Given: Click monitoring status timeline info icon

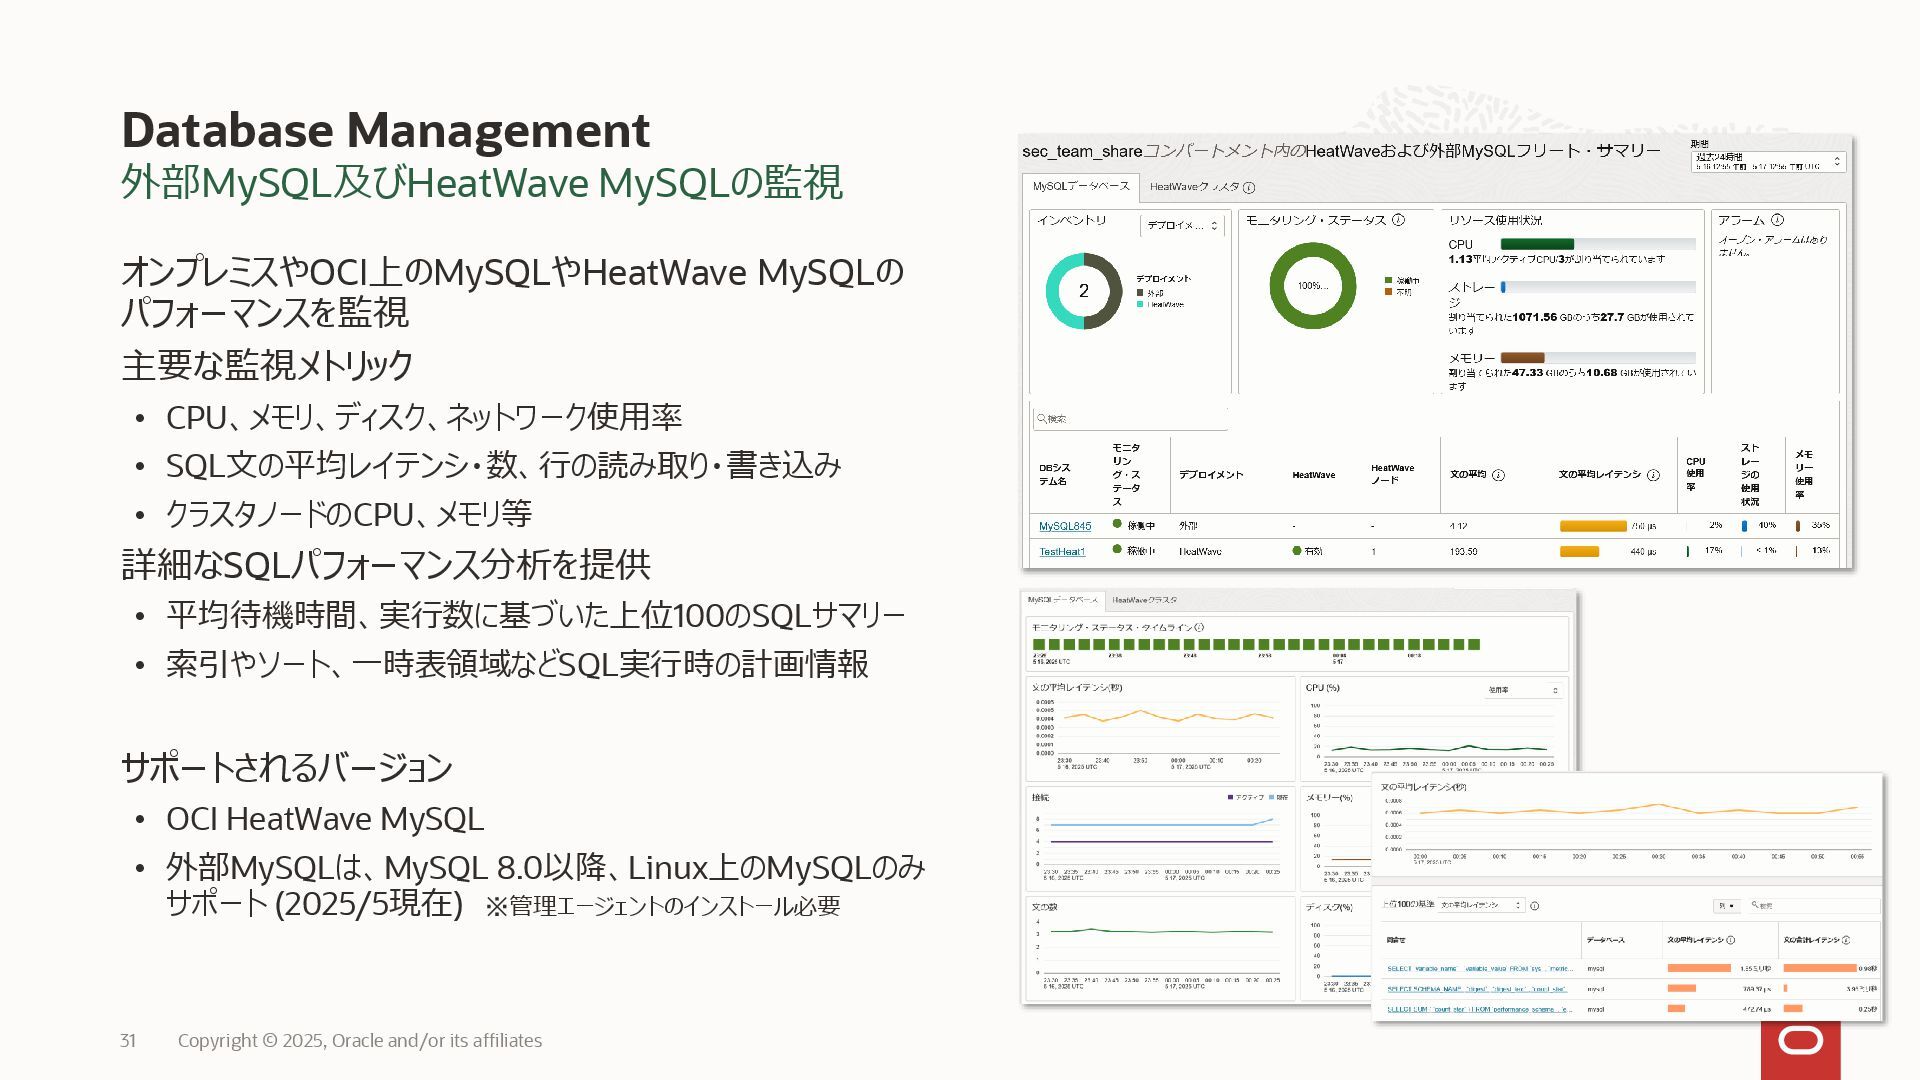Looking at the screenshot, I should tap(1200, 628).
